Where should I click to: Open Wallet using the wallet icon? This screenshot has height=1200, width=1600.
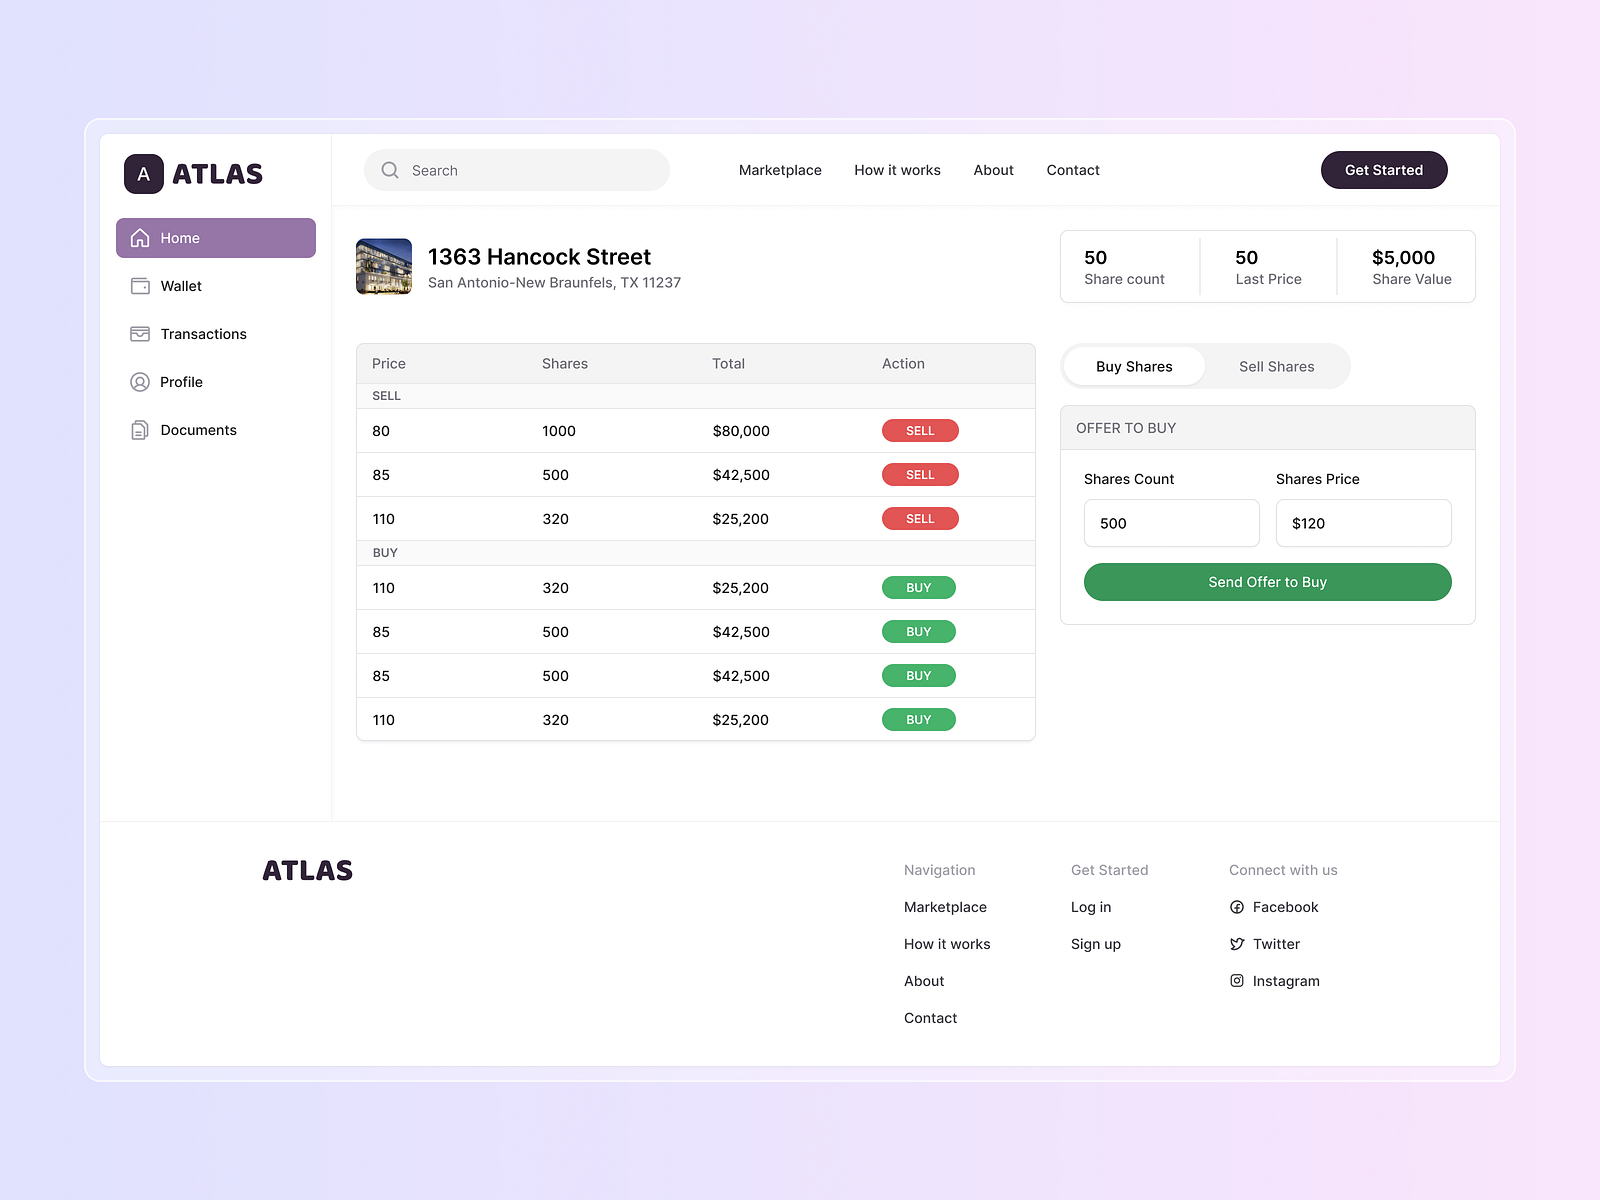coord(139,286)
